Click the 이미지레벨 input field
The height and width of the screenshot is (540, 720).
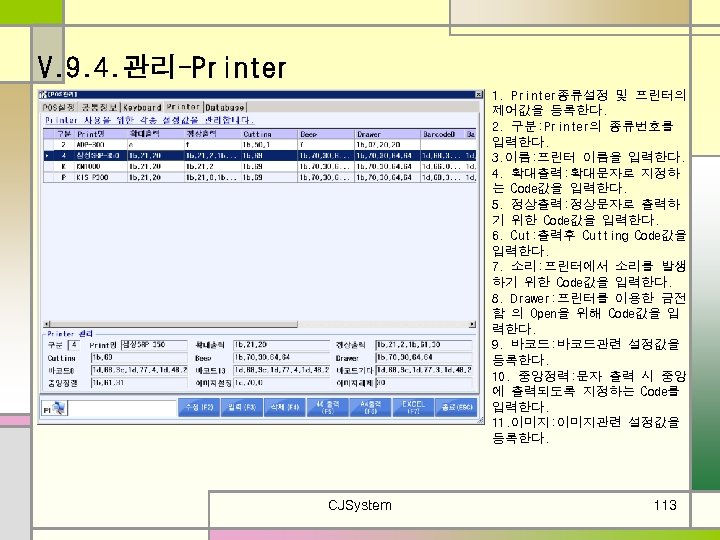[424, 382]
